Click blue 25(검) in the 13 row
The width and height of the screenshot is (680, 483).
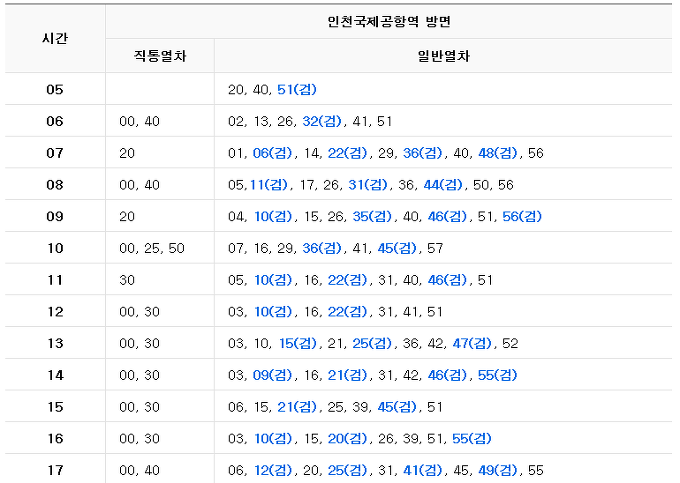[372, 343]
